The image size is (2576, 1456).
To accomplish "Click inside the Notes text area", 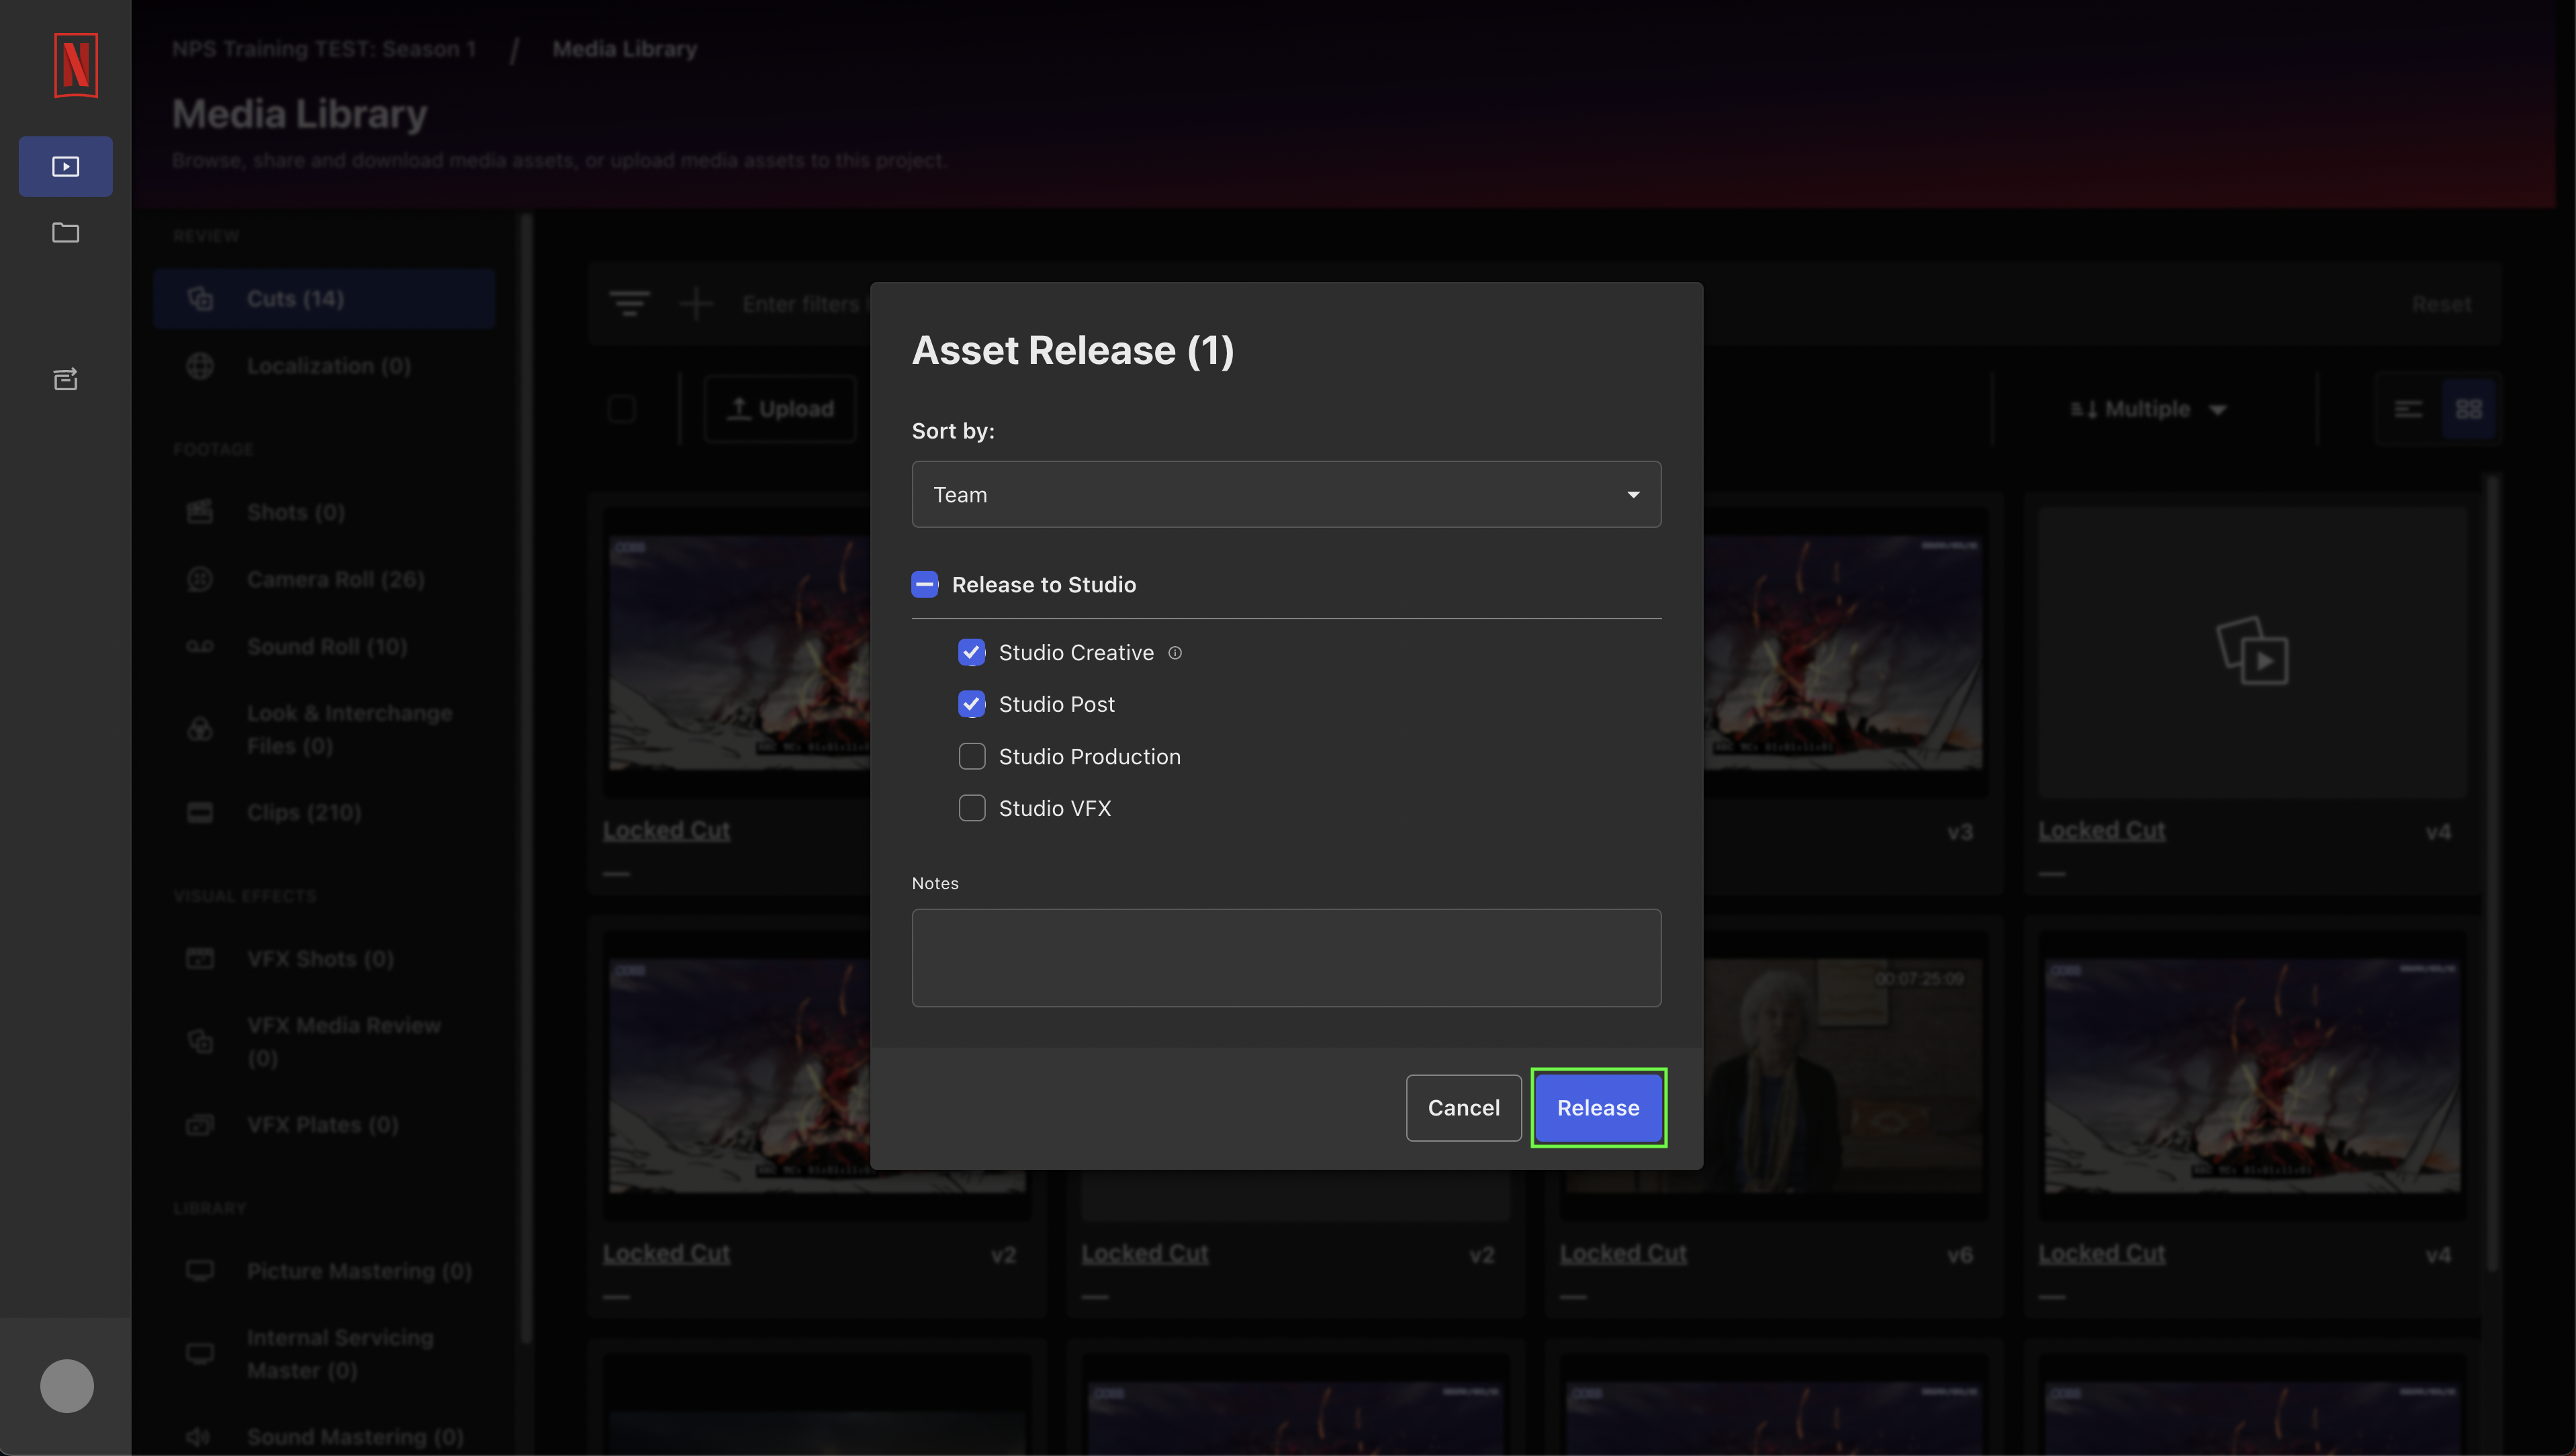I will (x=1286, y=957).
